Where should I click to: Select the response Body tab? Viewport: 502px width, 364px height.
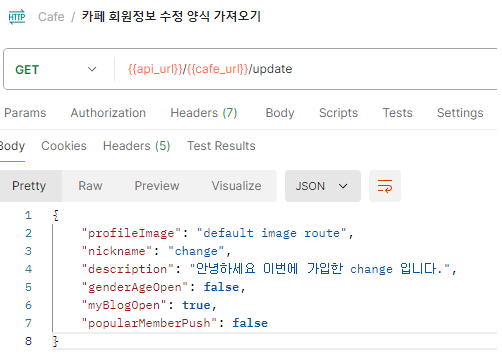[12, 146]
